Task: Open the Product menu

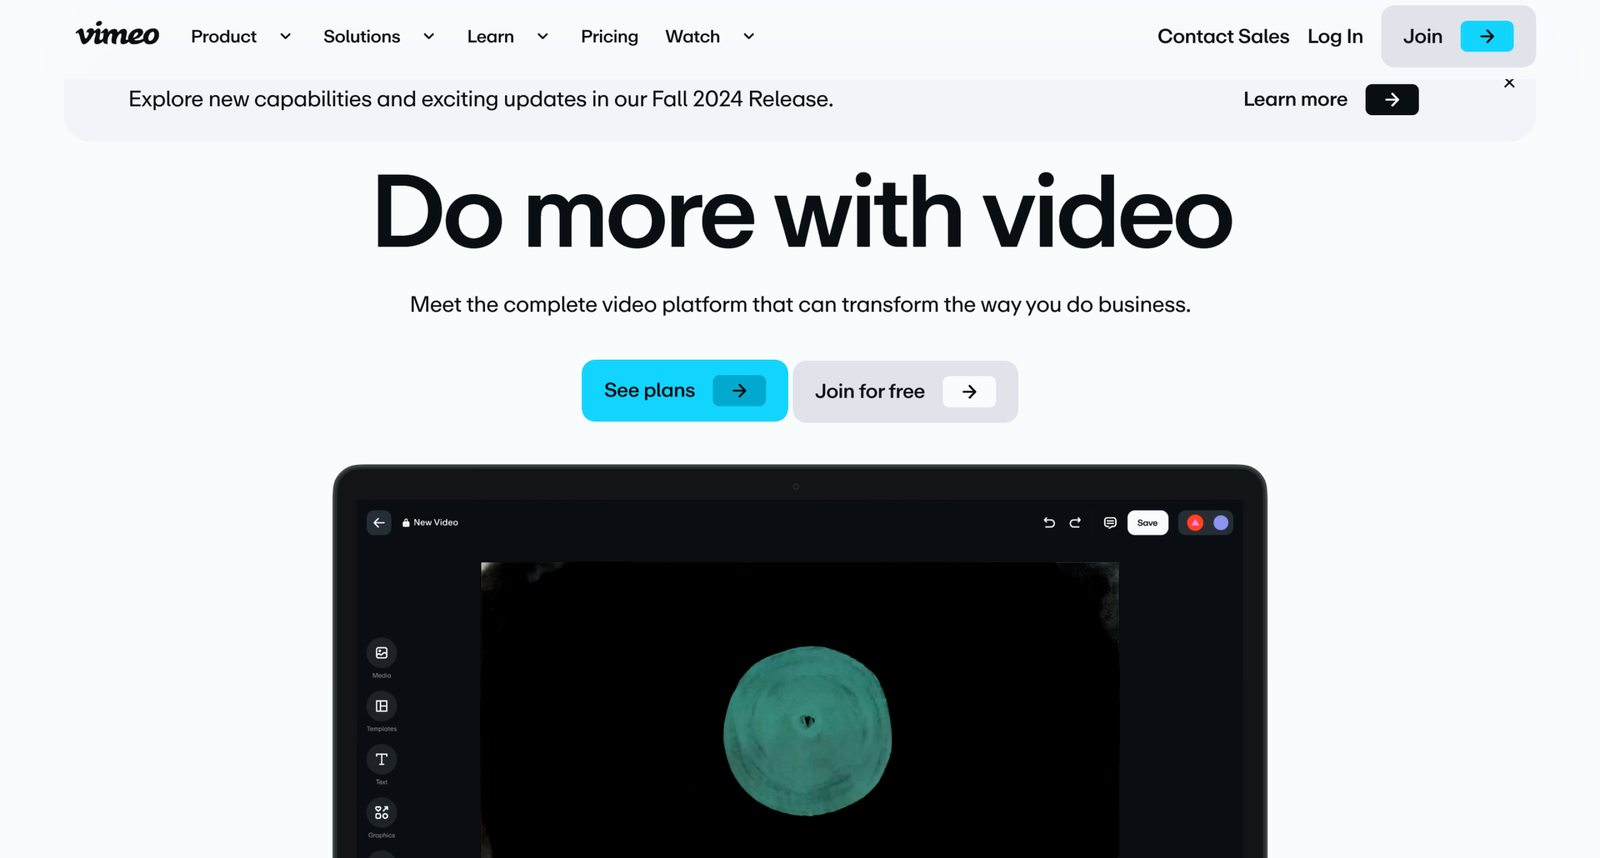Action: 224,36
